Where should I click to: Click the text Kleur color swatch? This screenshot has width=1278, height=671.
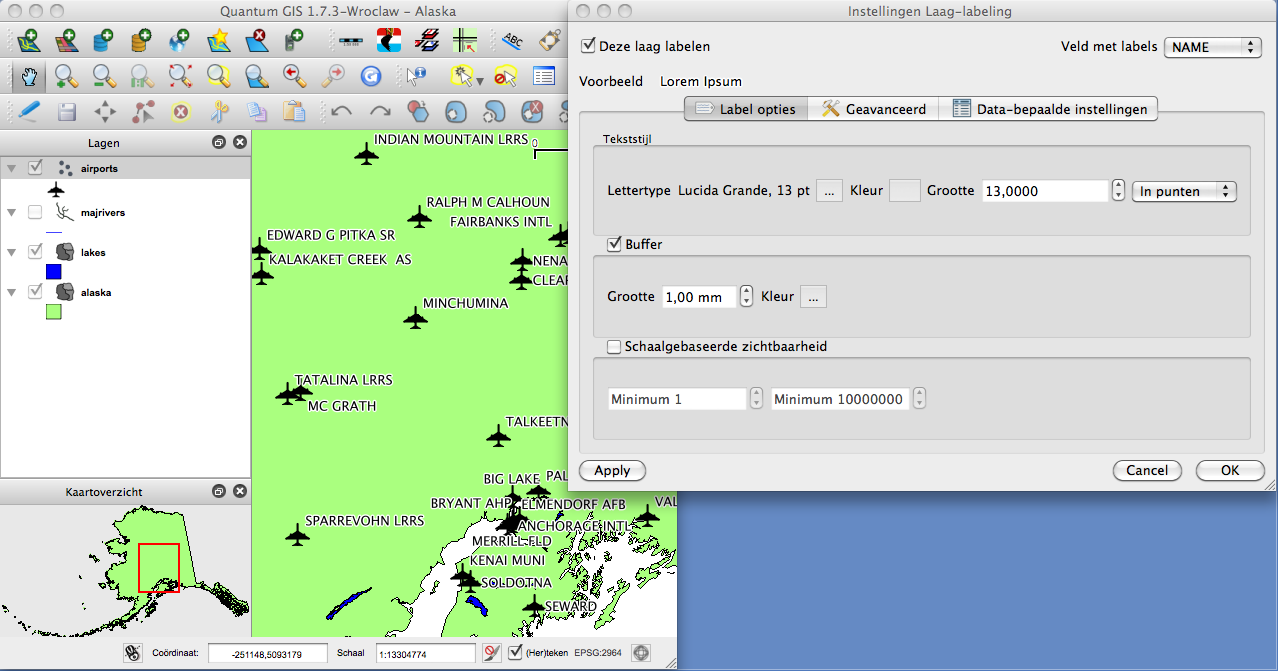pos(905,190)
